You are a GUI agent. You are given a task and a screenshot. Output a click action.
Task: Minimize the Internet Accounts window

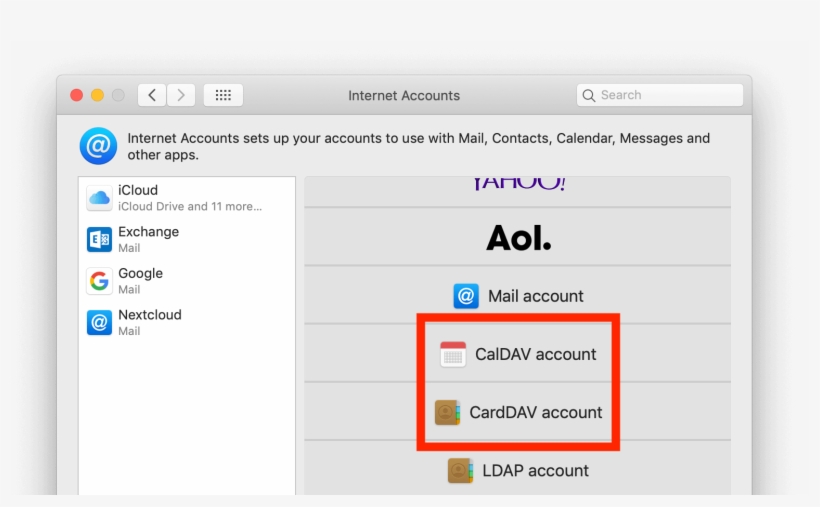97,95
